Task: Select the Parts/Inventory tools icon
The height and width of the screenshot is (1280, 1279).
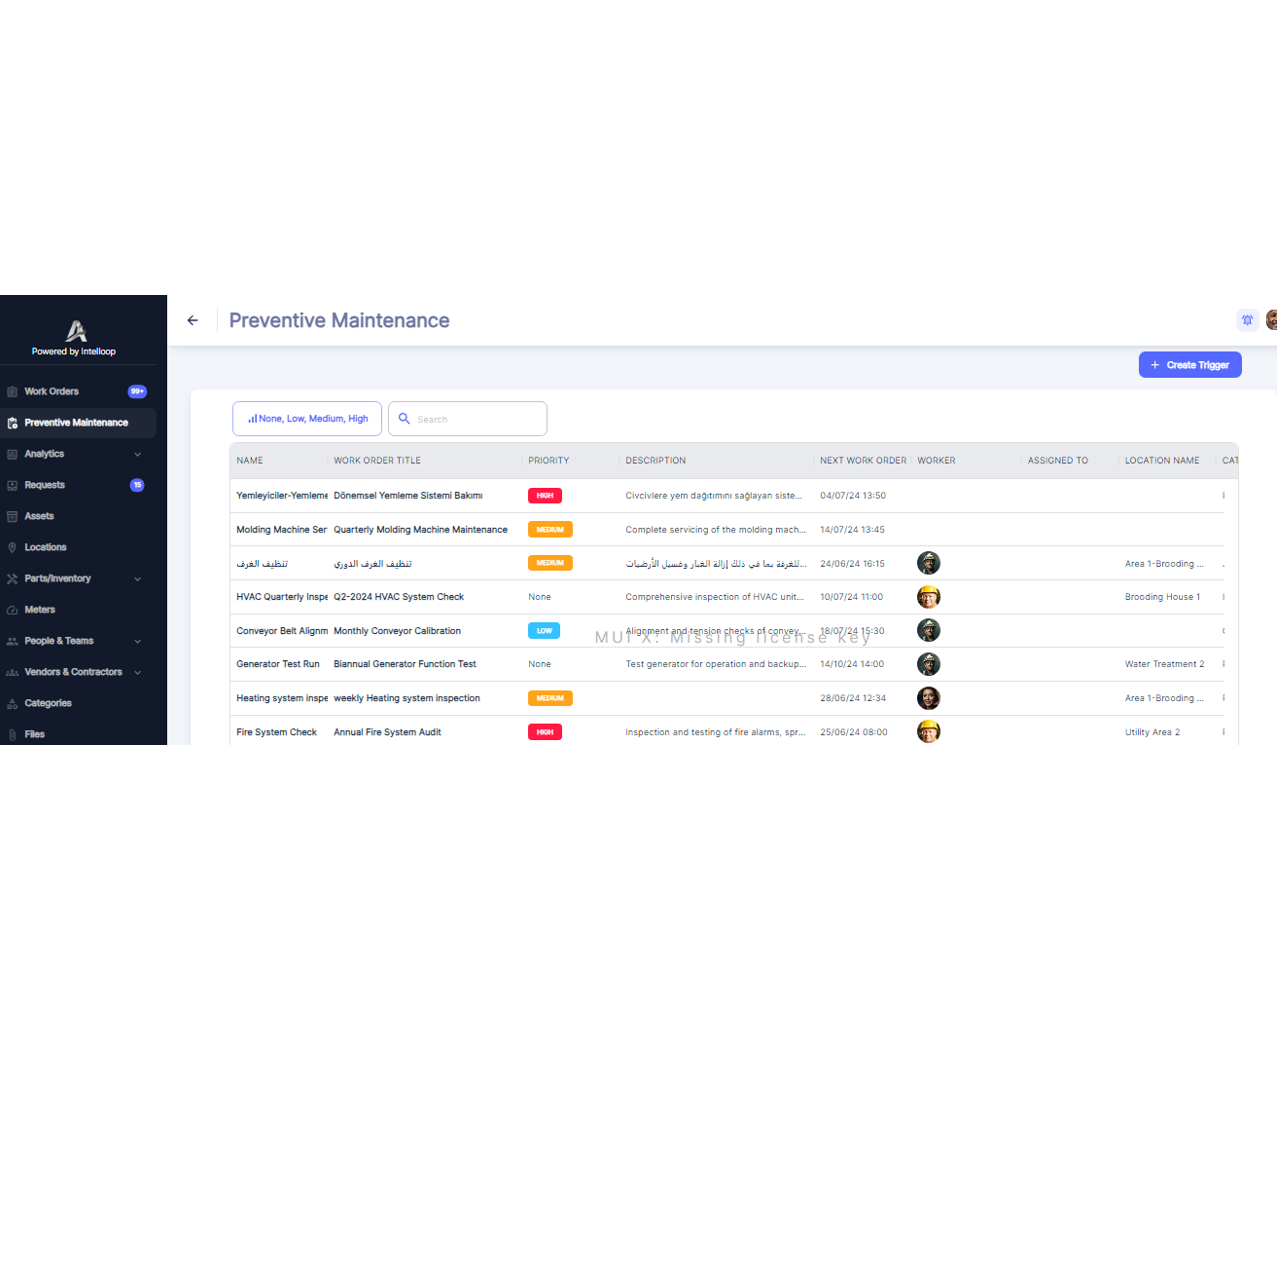Action: pos(11,578)
